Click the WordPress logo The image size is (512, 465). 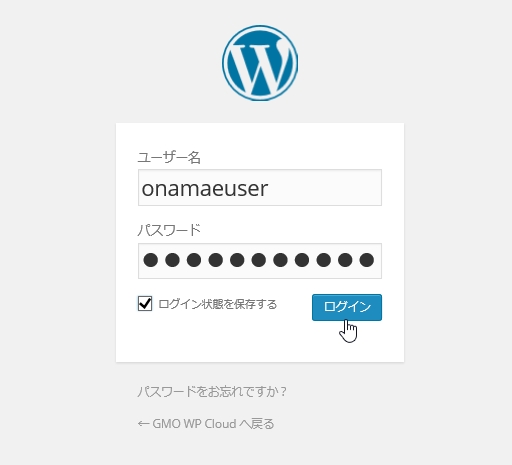(260, 63)
